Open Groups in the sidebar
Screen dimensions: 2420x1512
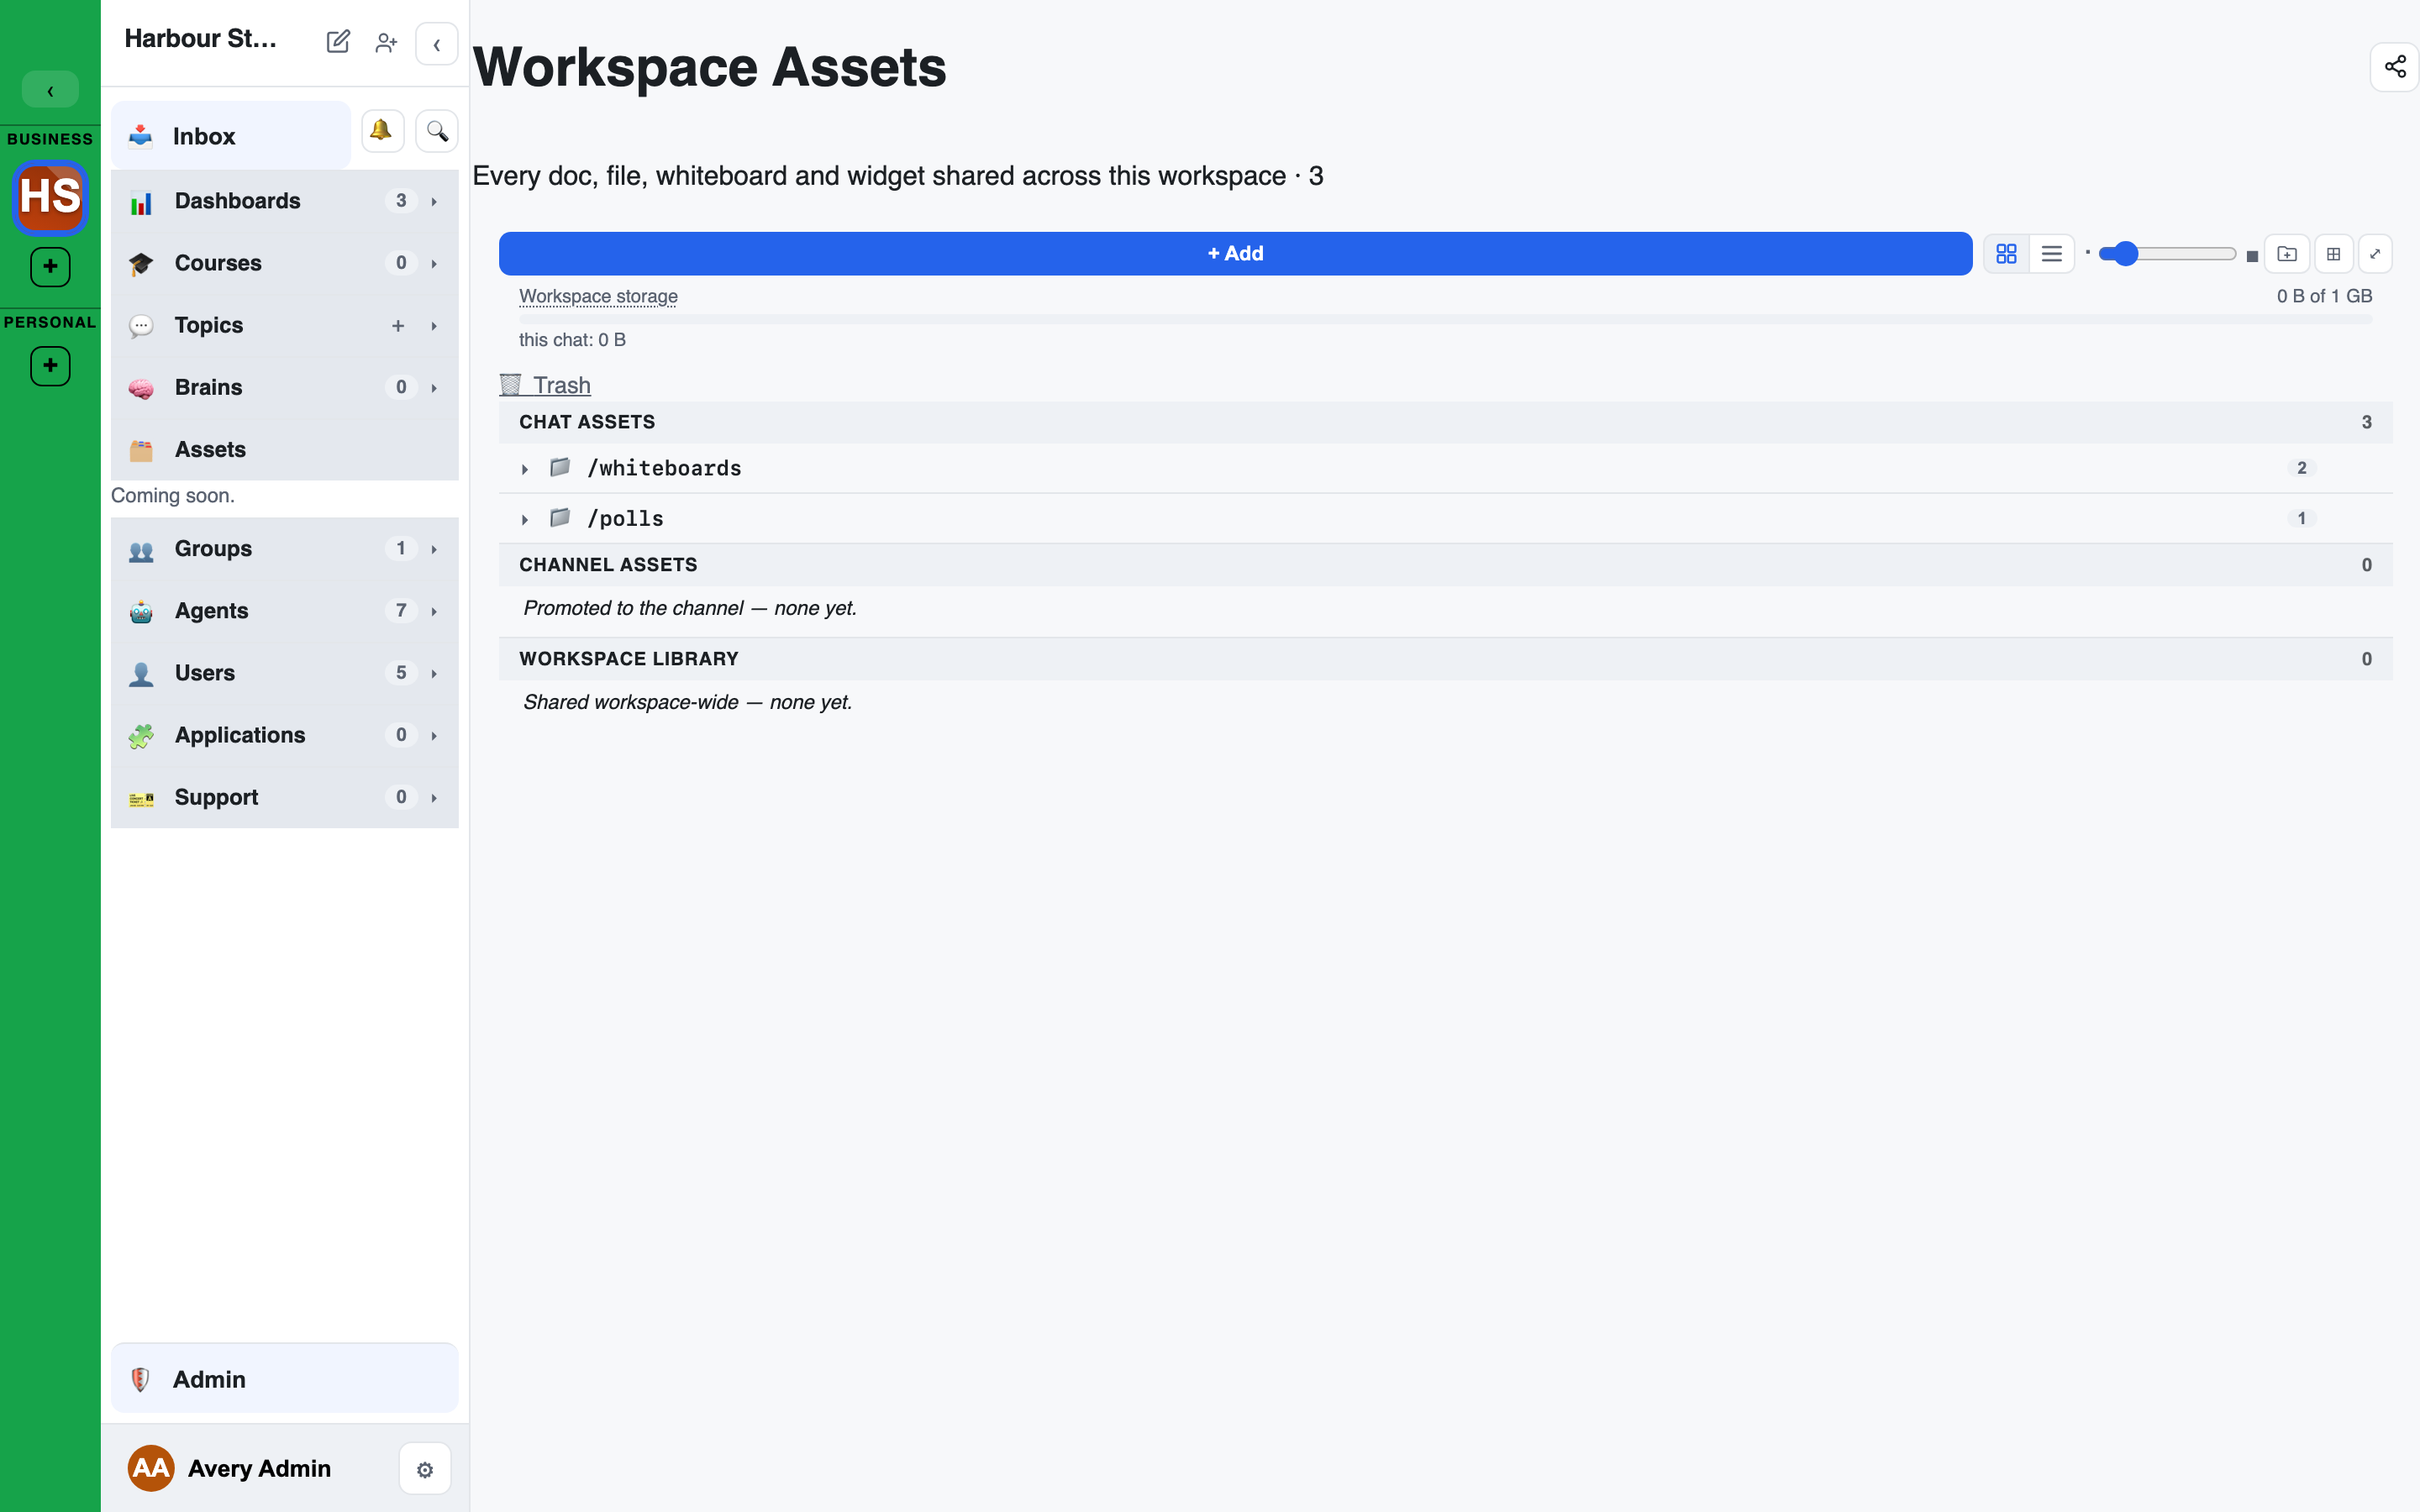coord(285,548)
